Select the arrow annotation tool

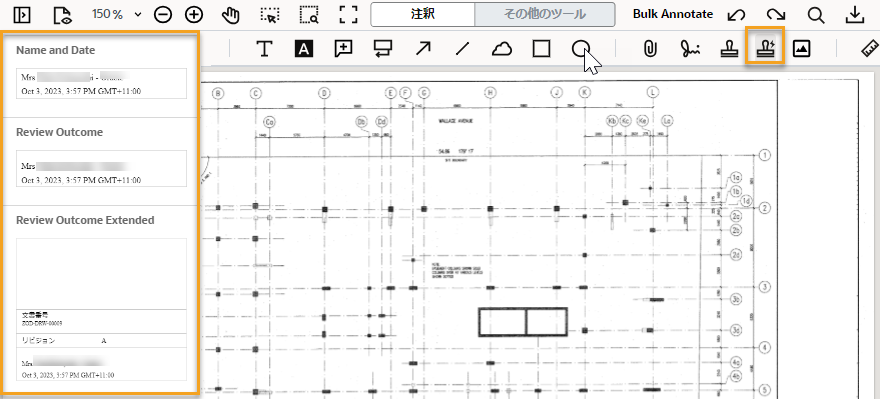423,49
